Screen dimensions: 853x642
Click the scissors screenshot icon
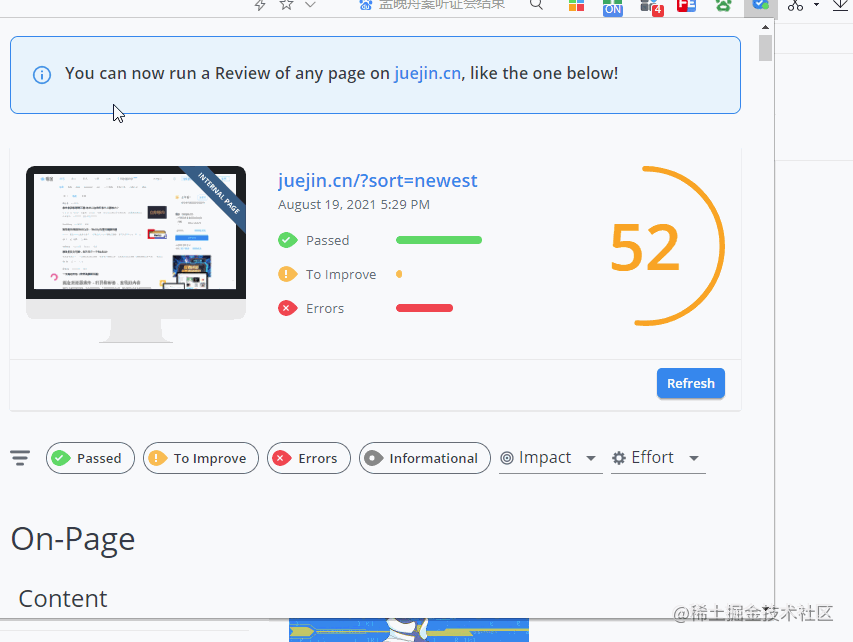(795, 5)
